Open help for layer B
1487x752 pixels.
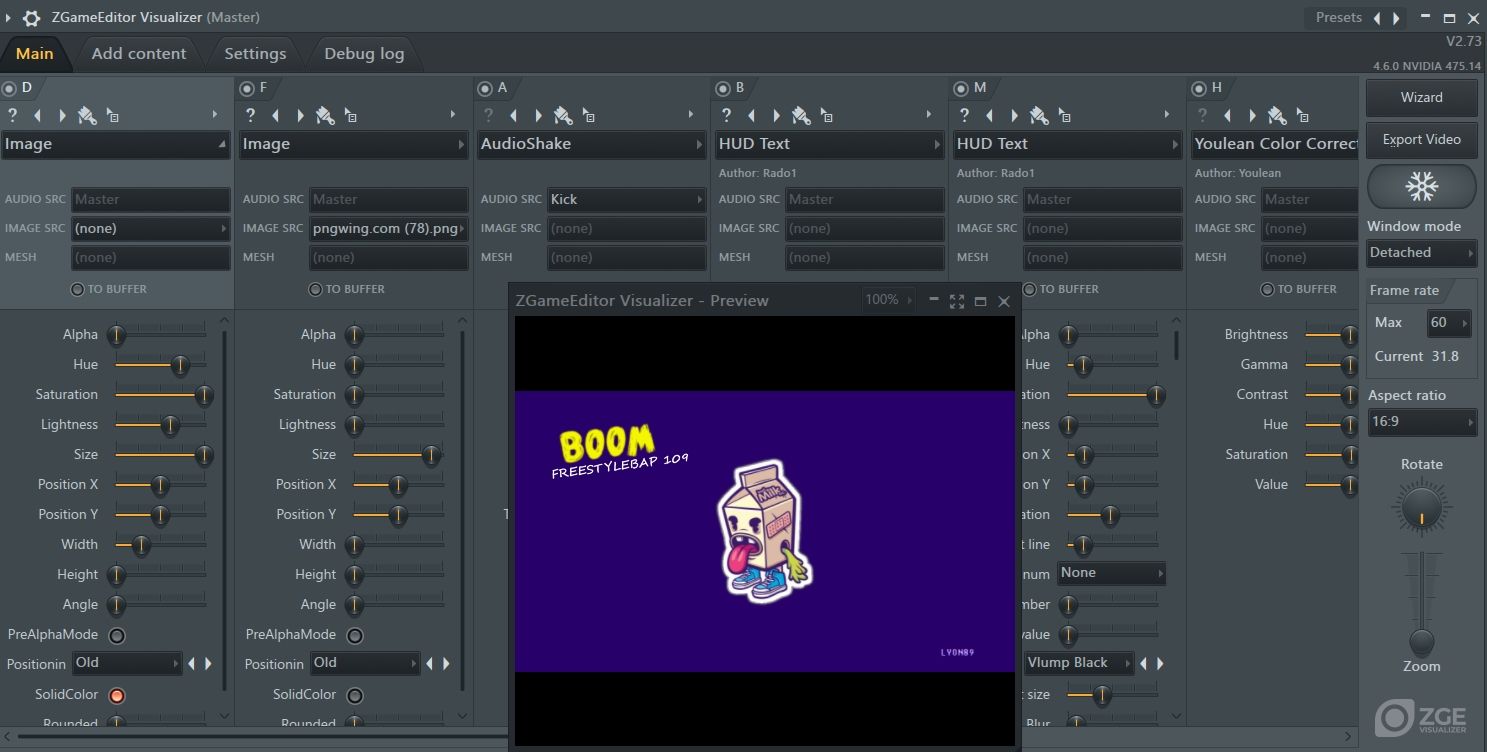click(727, 115)
